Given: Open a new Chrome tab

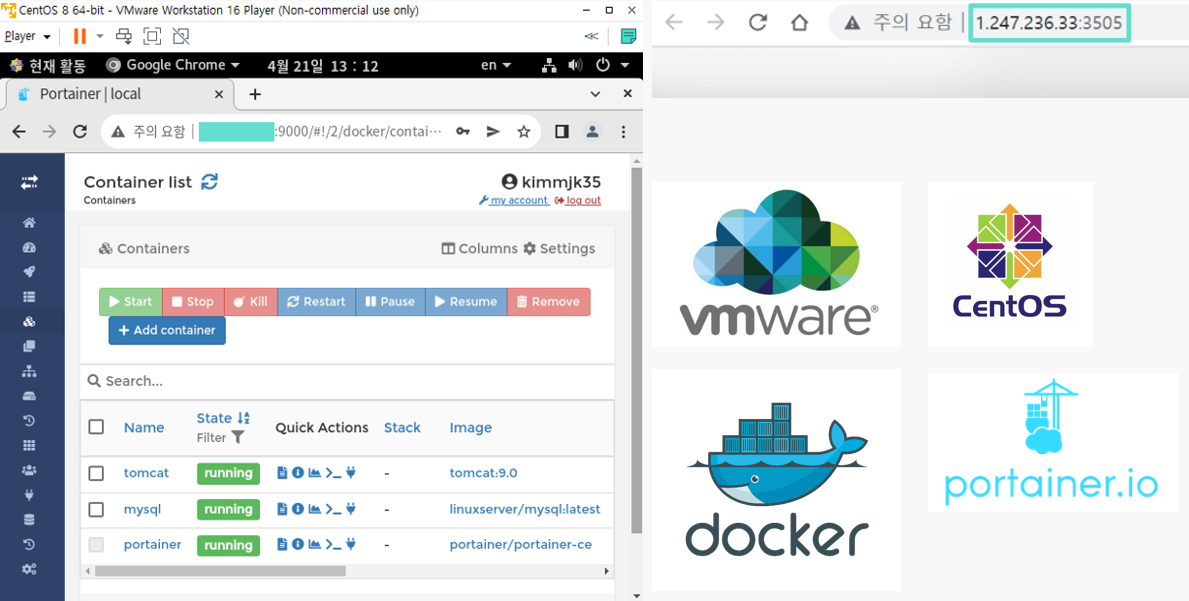Looking at the screenshot, I should point(255,94).
